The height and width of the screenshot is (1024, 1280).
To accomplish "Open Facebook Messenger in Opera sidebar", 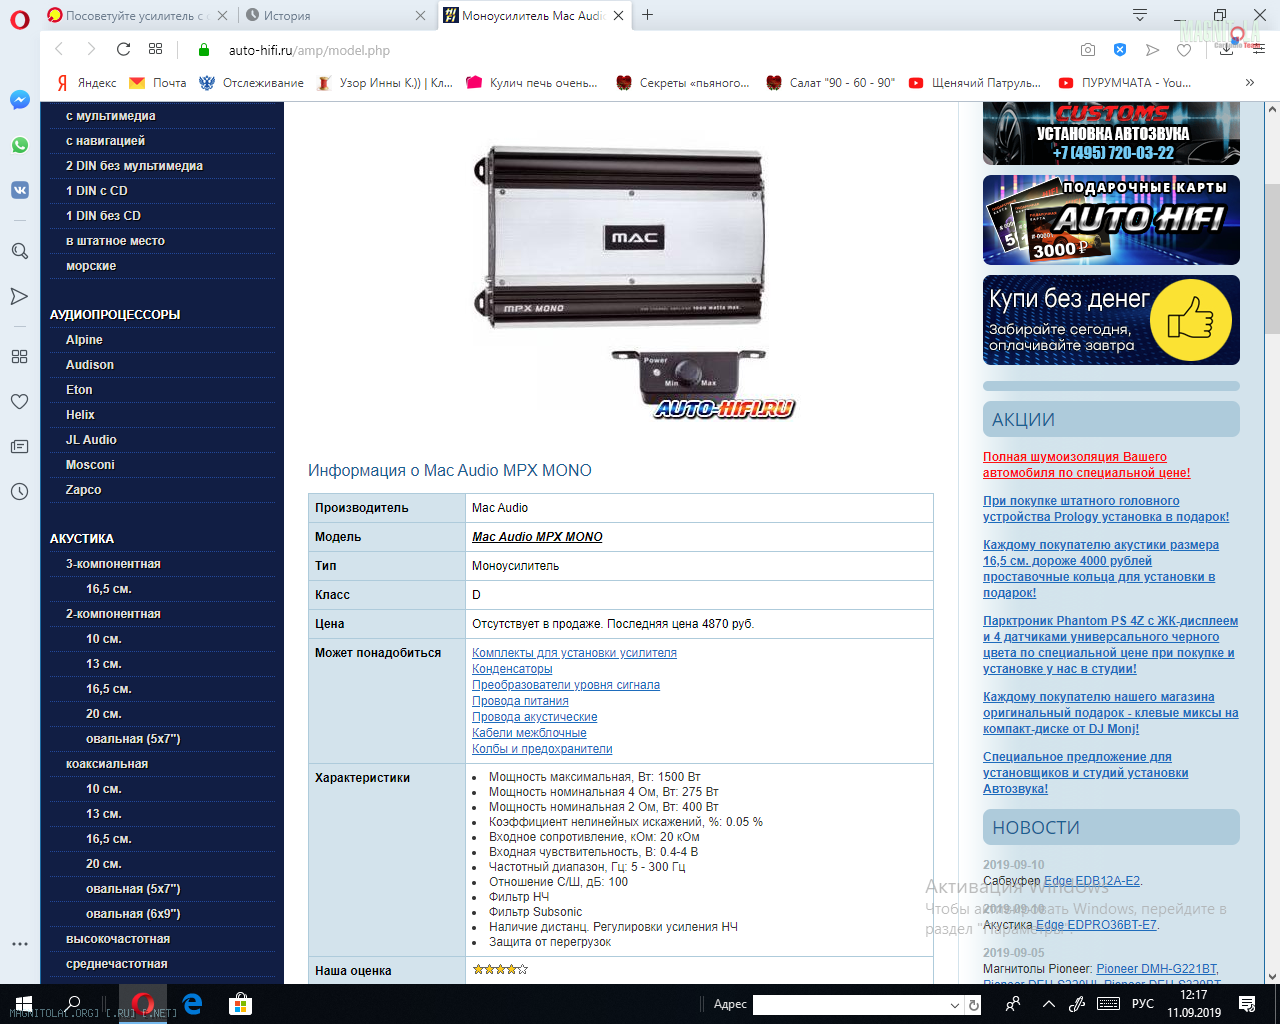I will 20,100.
